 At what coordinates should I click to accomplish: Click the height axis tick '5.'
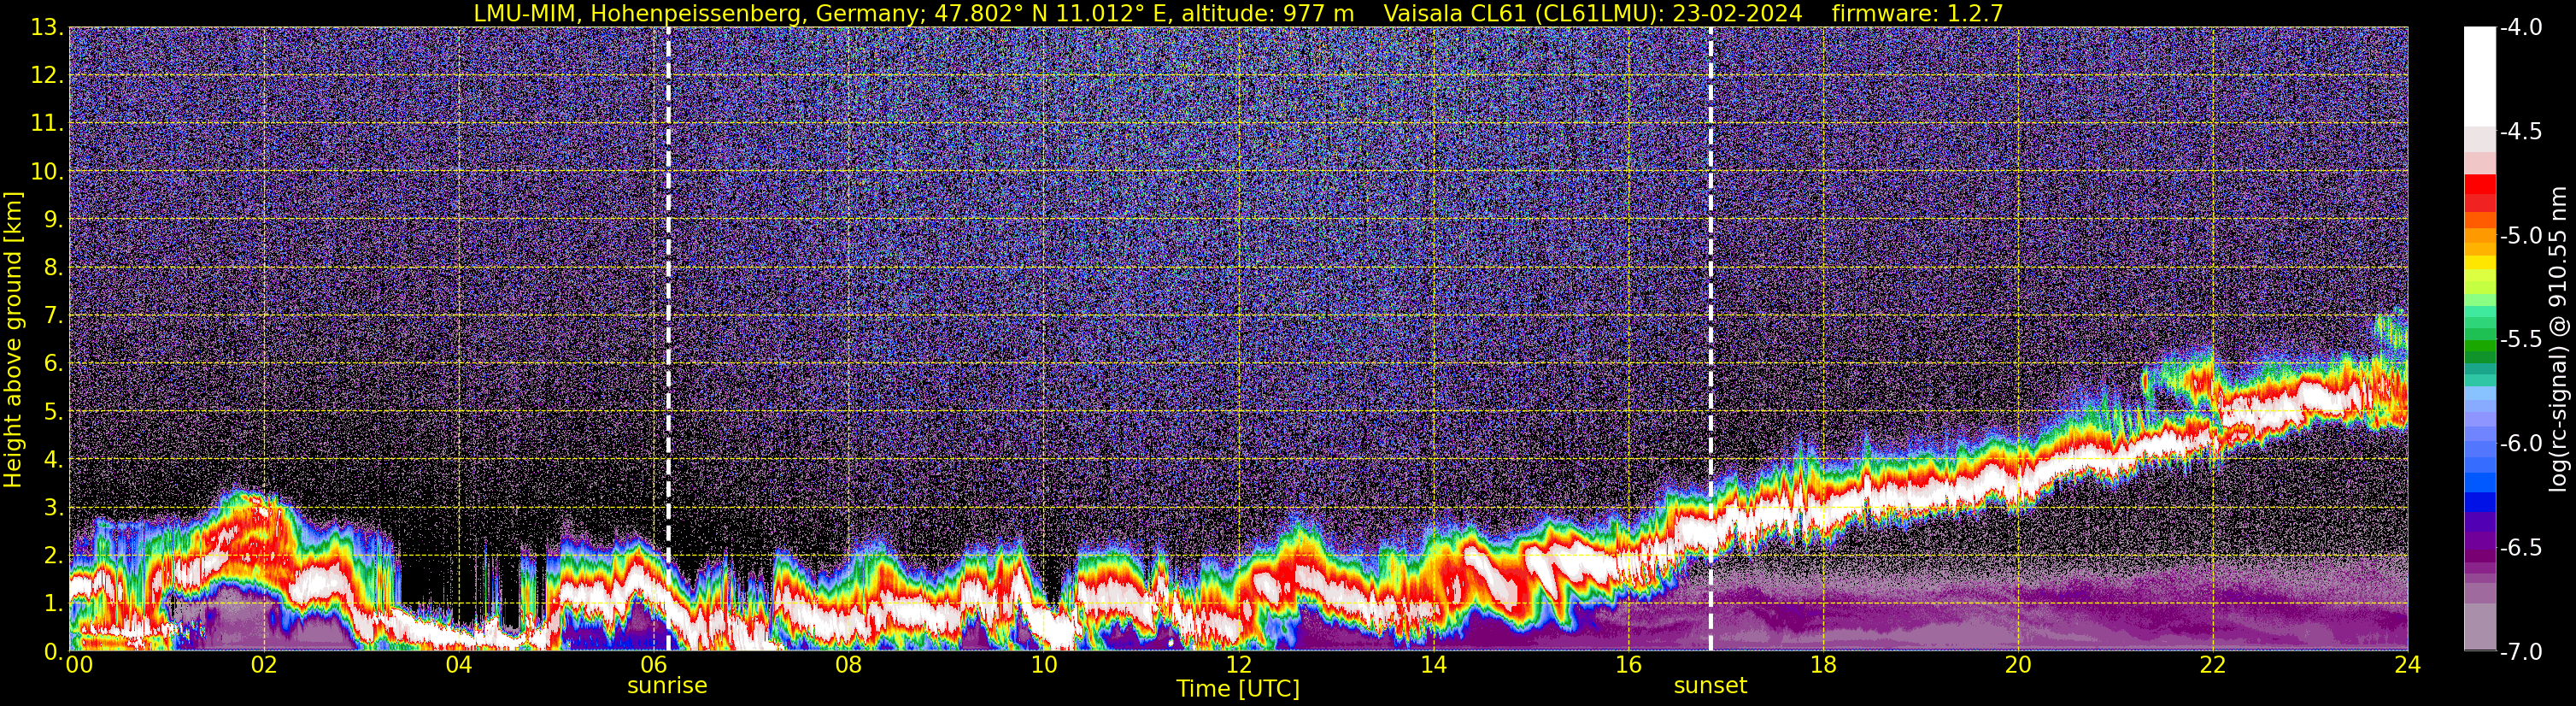[54, 412]
